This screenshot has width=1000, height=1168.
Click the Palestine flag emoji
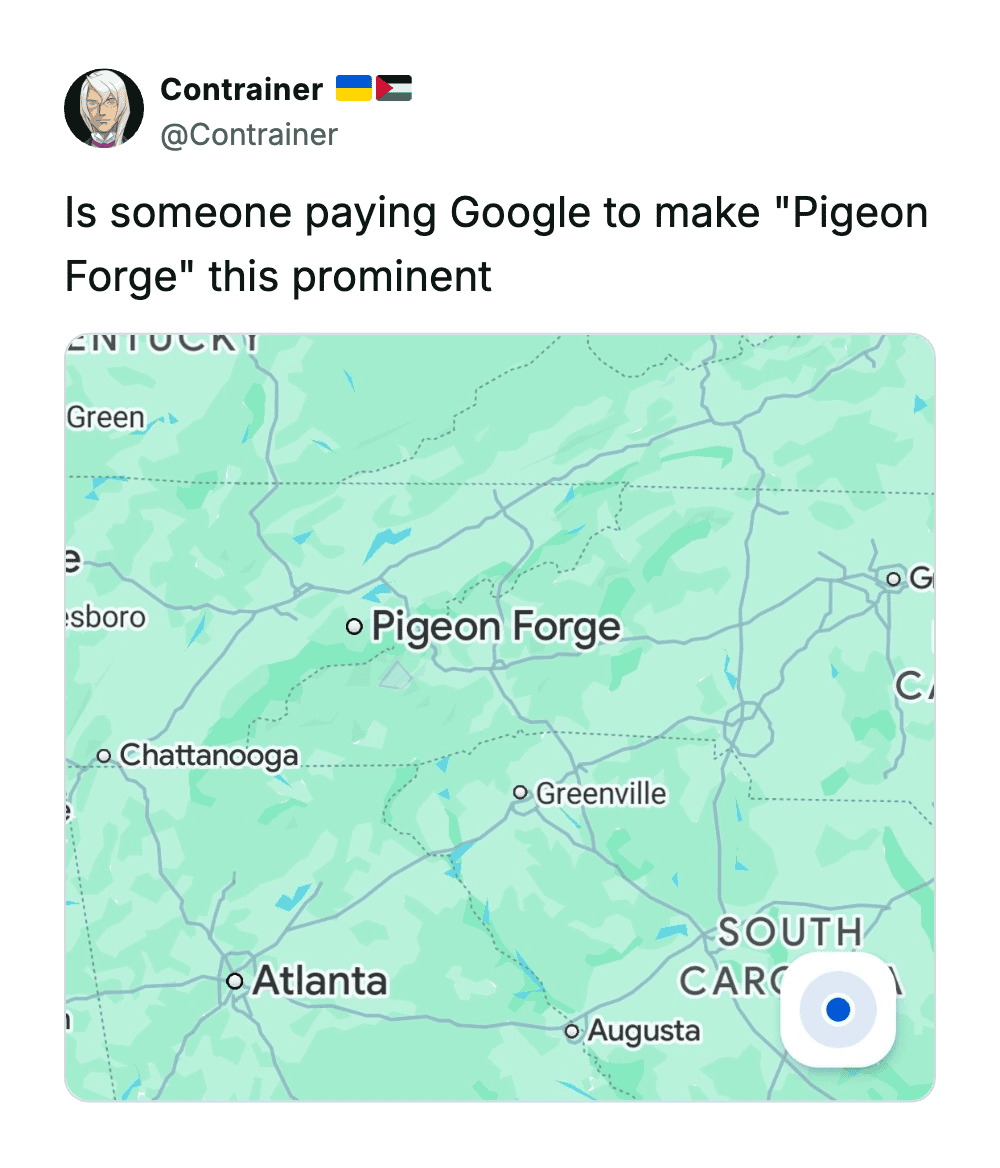(394, 89)
